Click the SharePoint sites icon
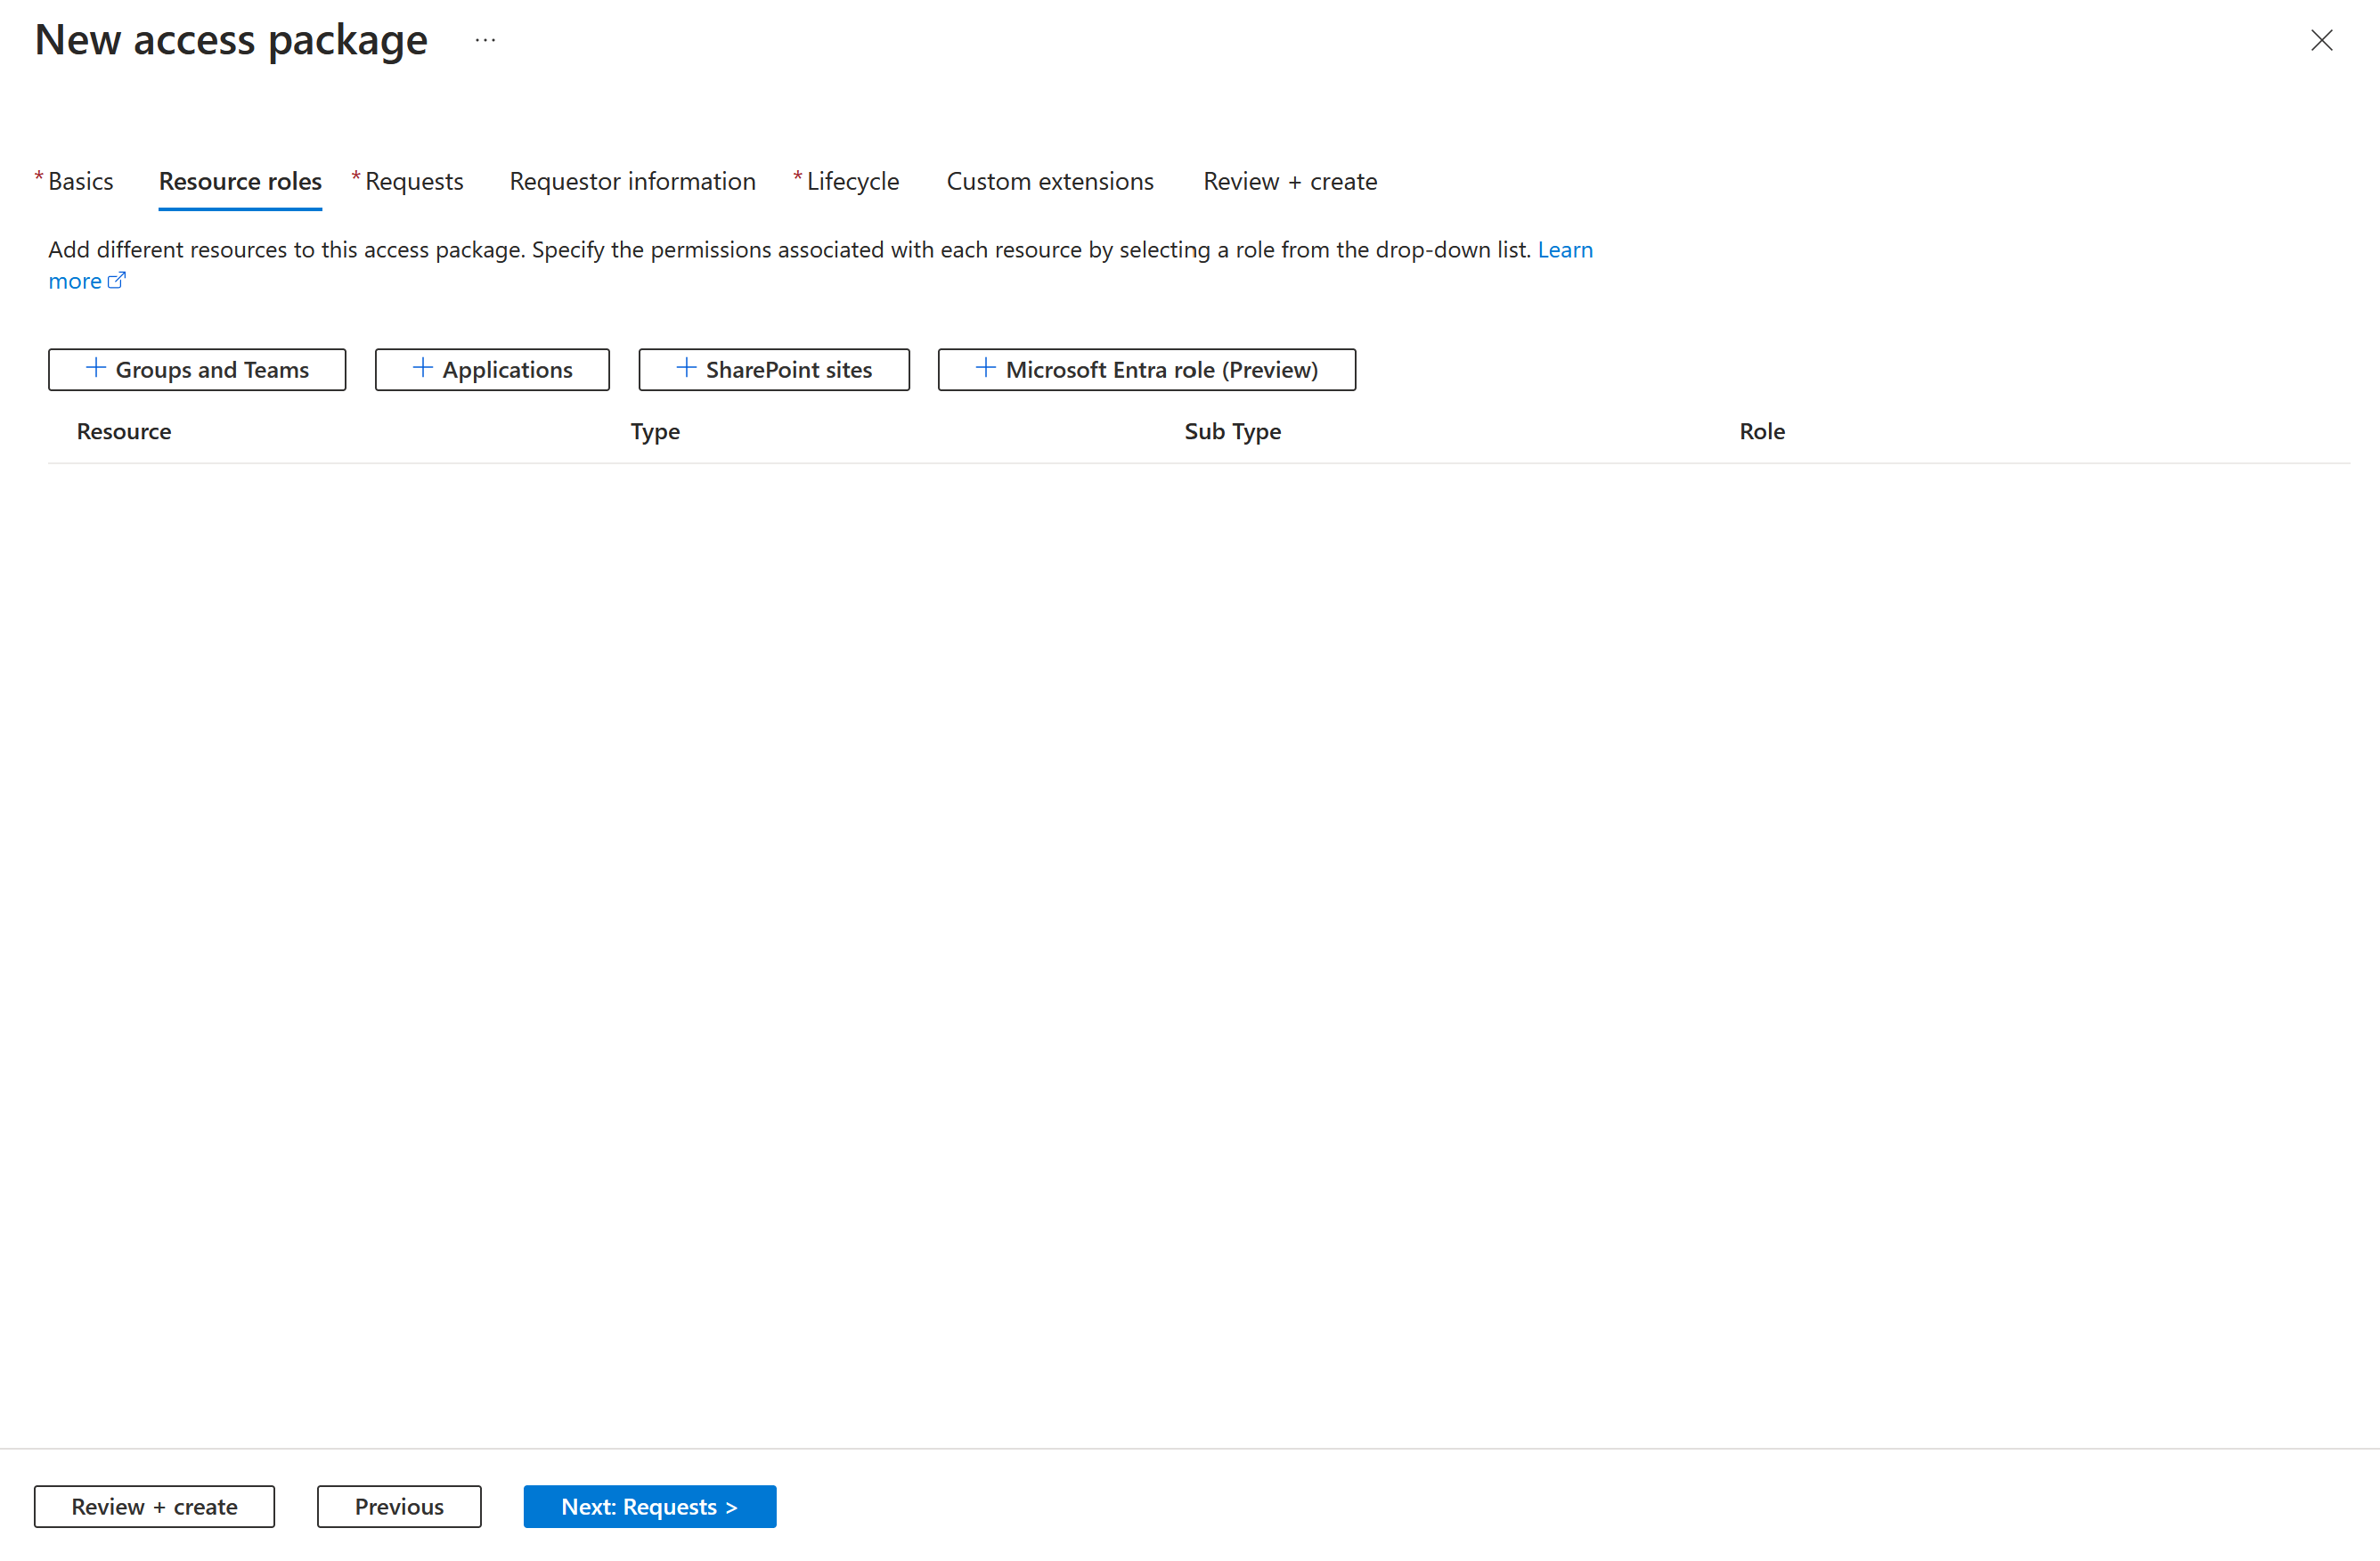The height and width of the screenshot is (1561, 2380). (x=684, y=368)
